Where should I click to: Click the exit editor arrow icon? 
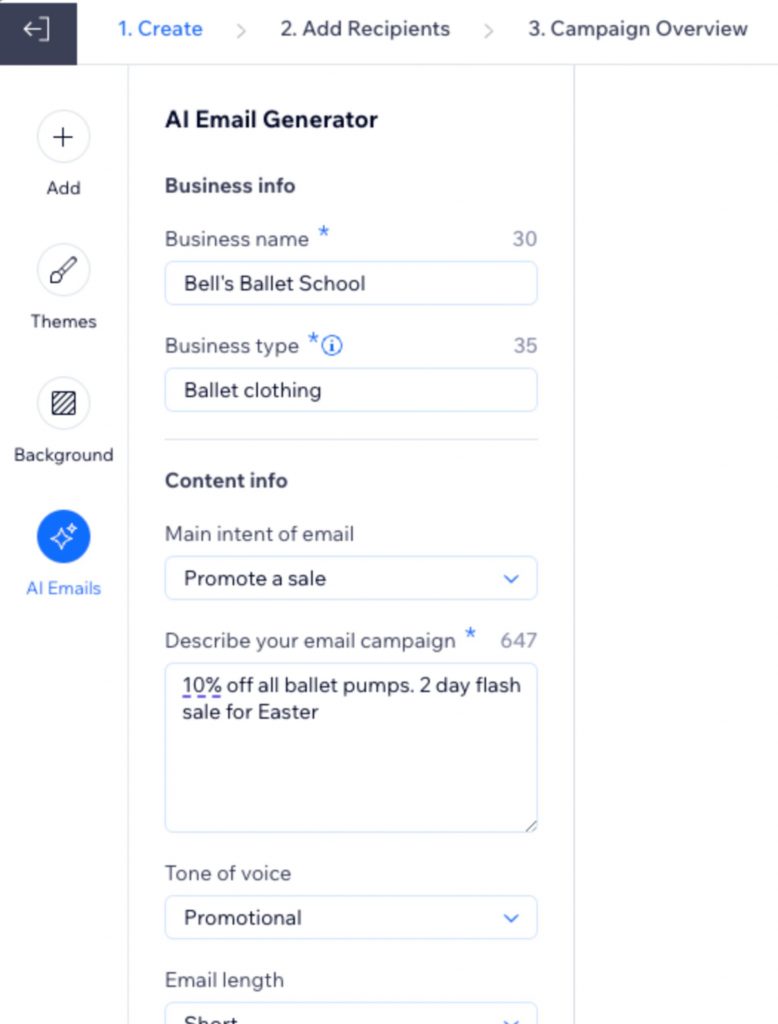click(x=36, y=30)
